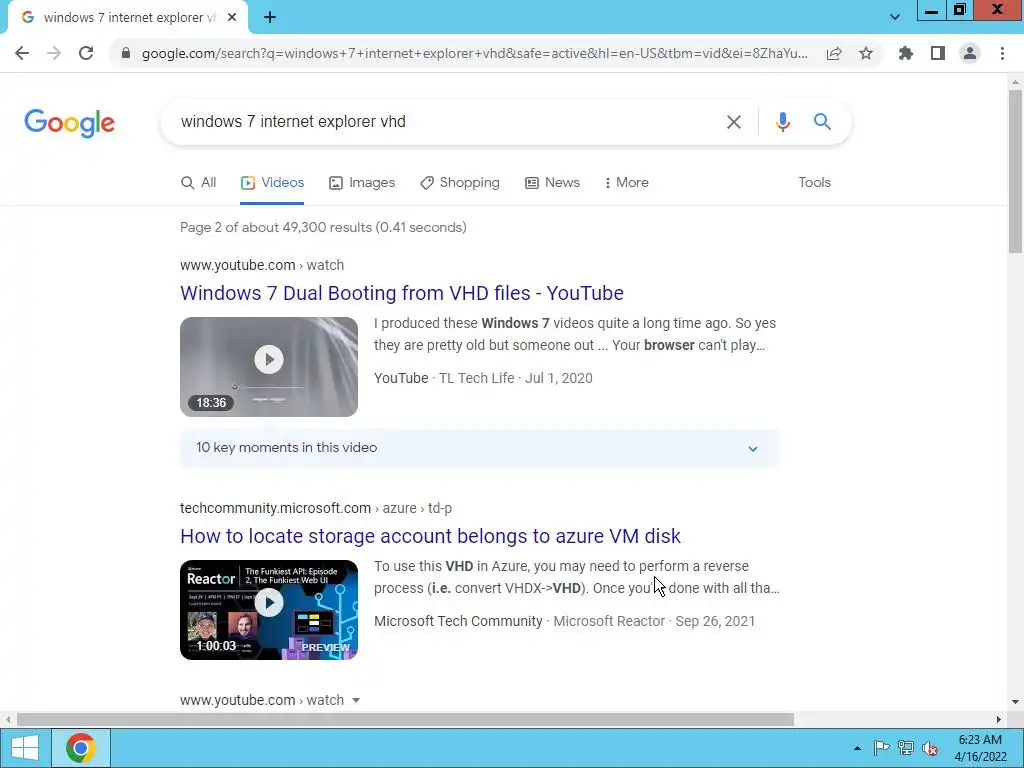Click the vertical scrollbar thumb
The width and height of the screenshot is (1024, 768).
pyautogui.click(x=1015, y=172)
